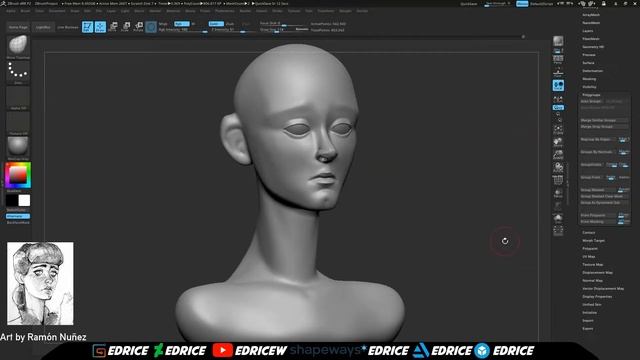Image resolution: width=640 pixels, height=360 pixels.
Task: Toggle the Rgb channel button
Action: pos(182,24)
